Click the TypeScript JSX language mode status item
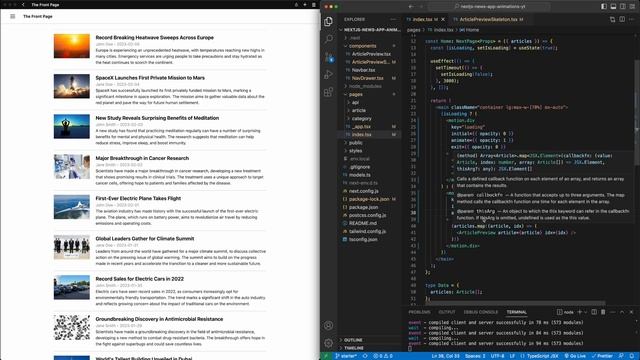This screenshot has width=640, height=360. pyautogui.click(x=539, y=356)
